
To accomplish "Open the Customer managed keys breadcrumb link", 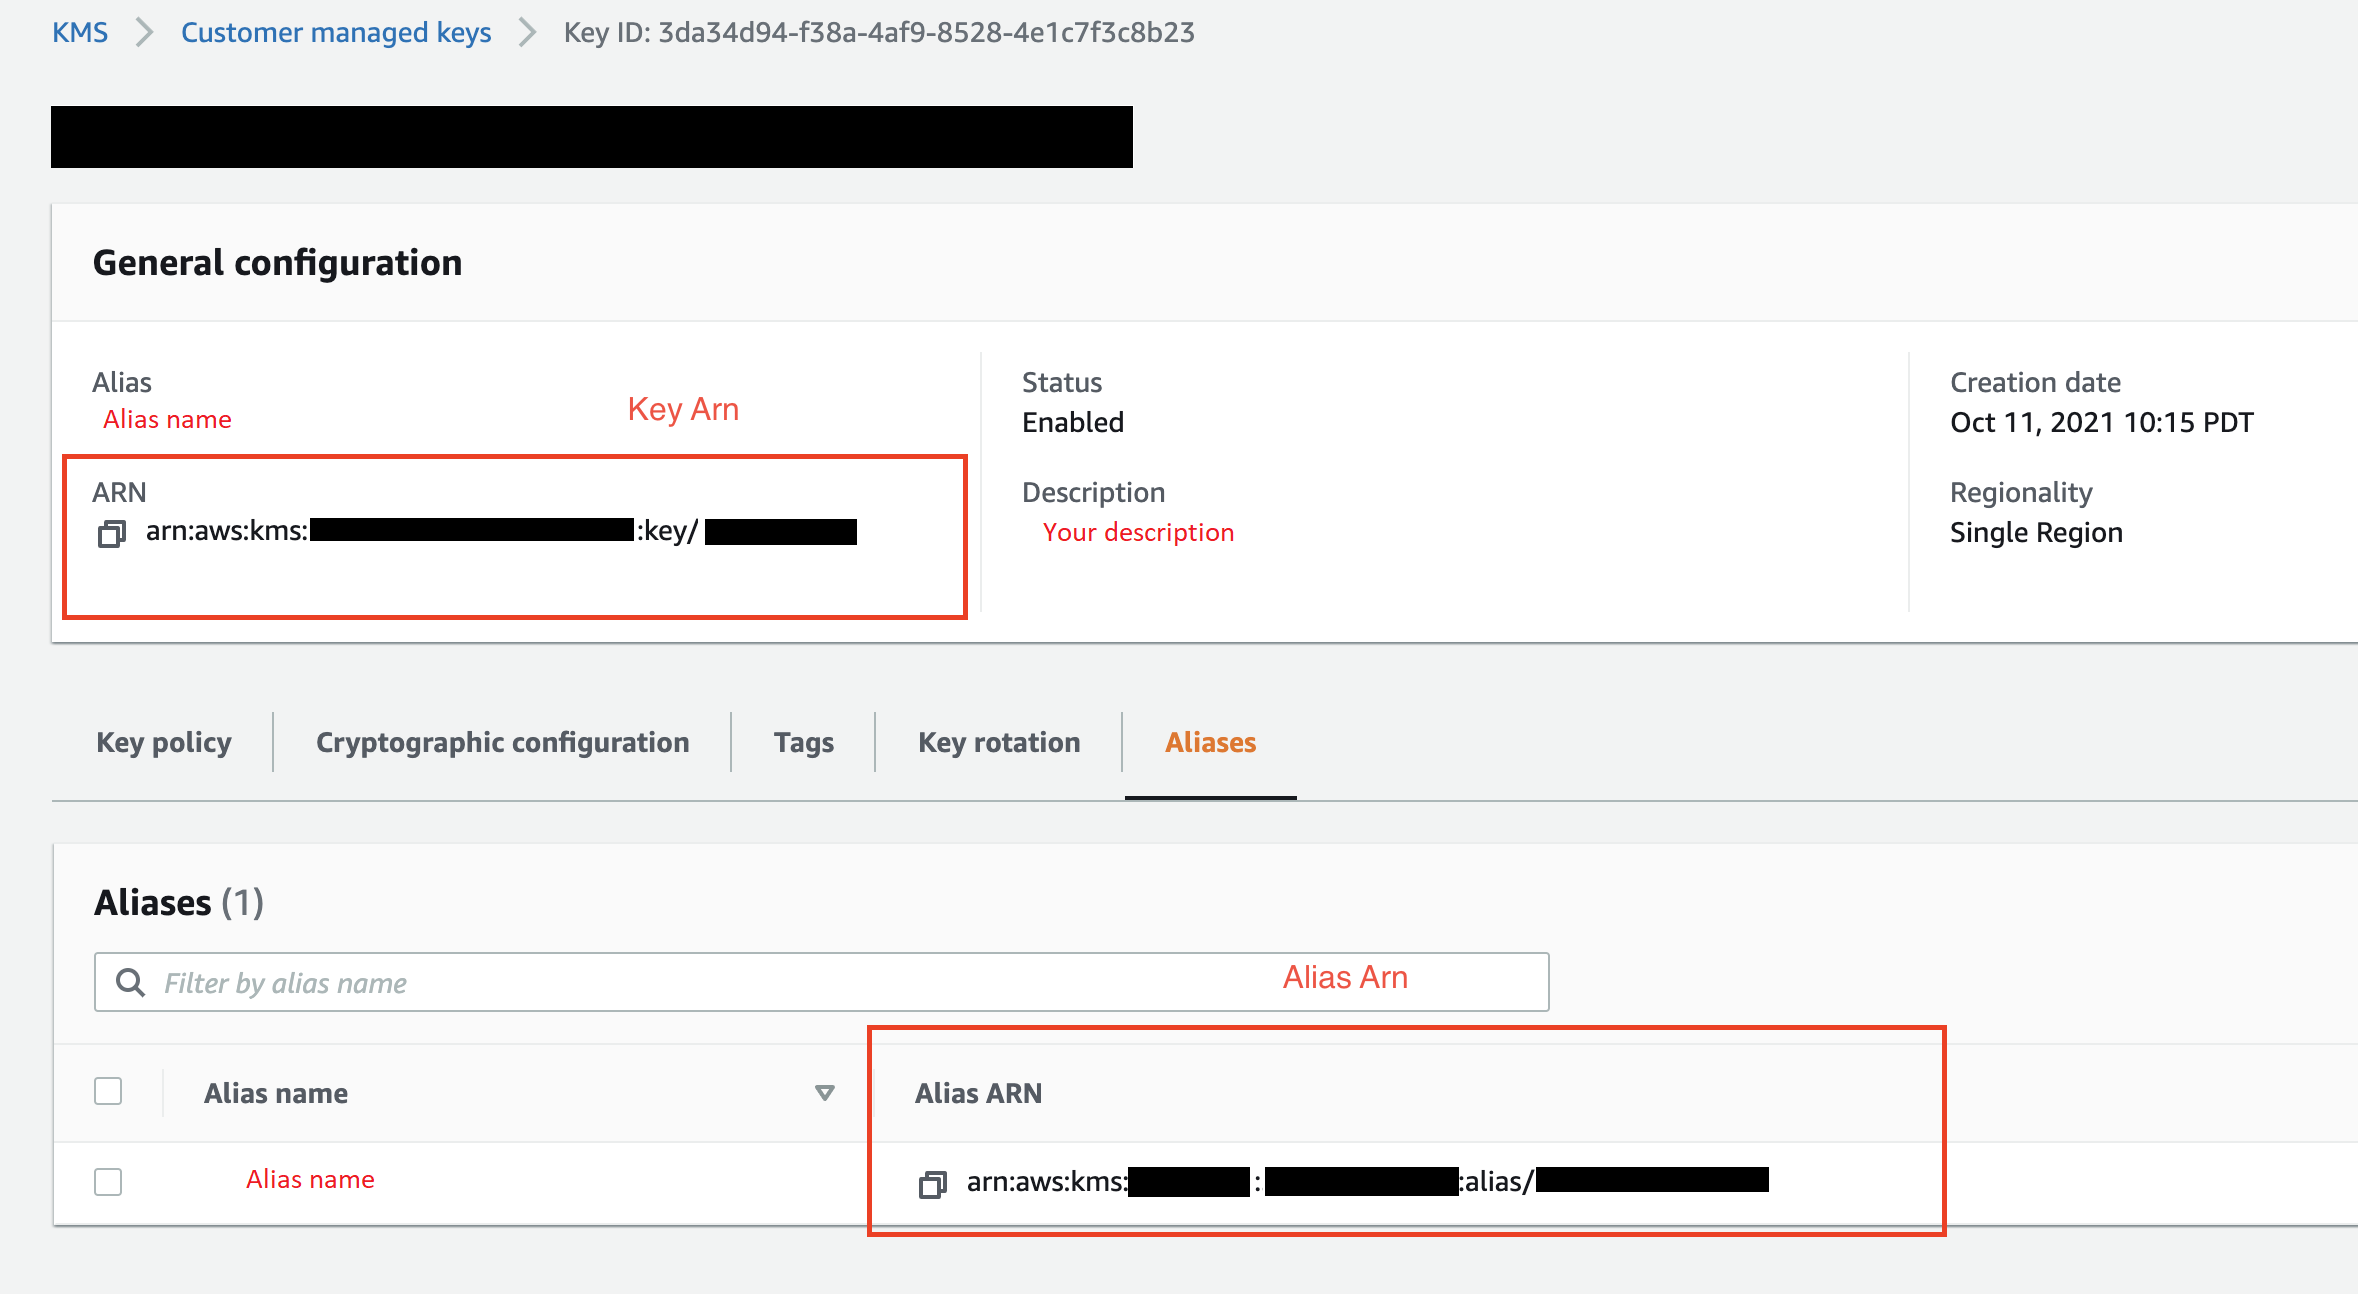I will click(335, 32).
